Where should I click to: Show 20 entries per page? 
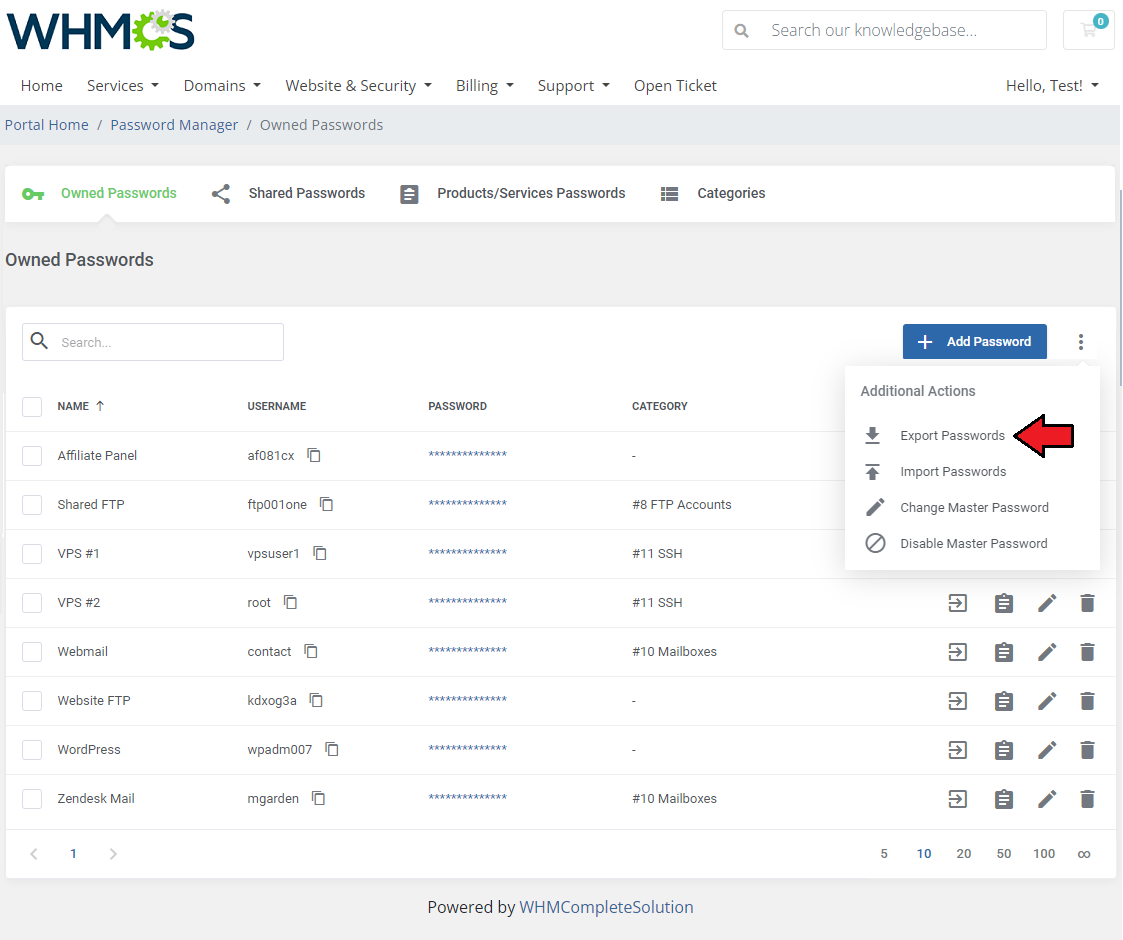963,853
